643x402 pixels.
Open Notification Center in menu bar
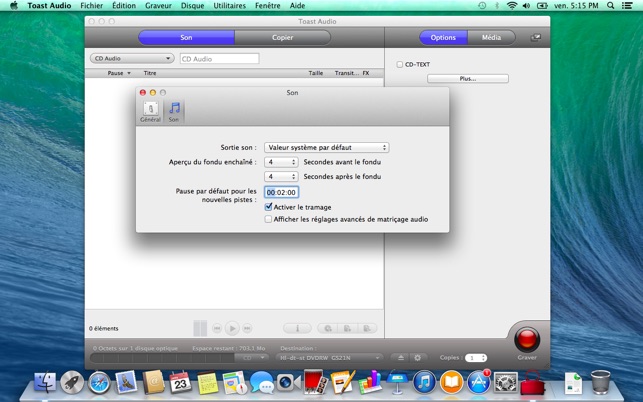point(627,5)
